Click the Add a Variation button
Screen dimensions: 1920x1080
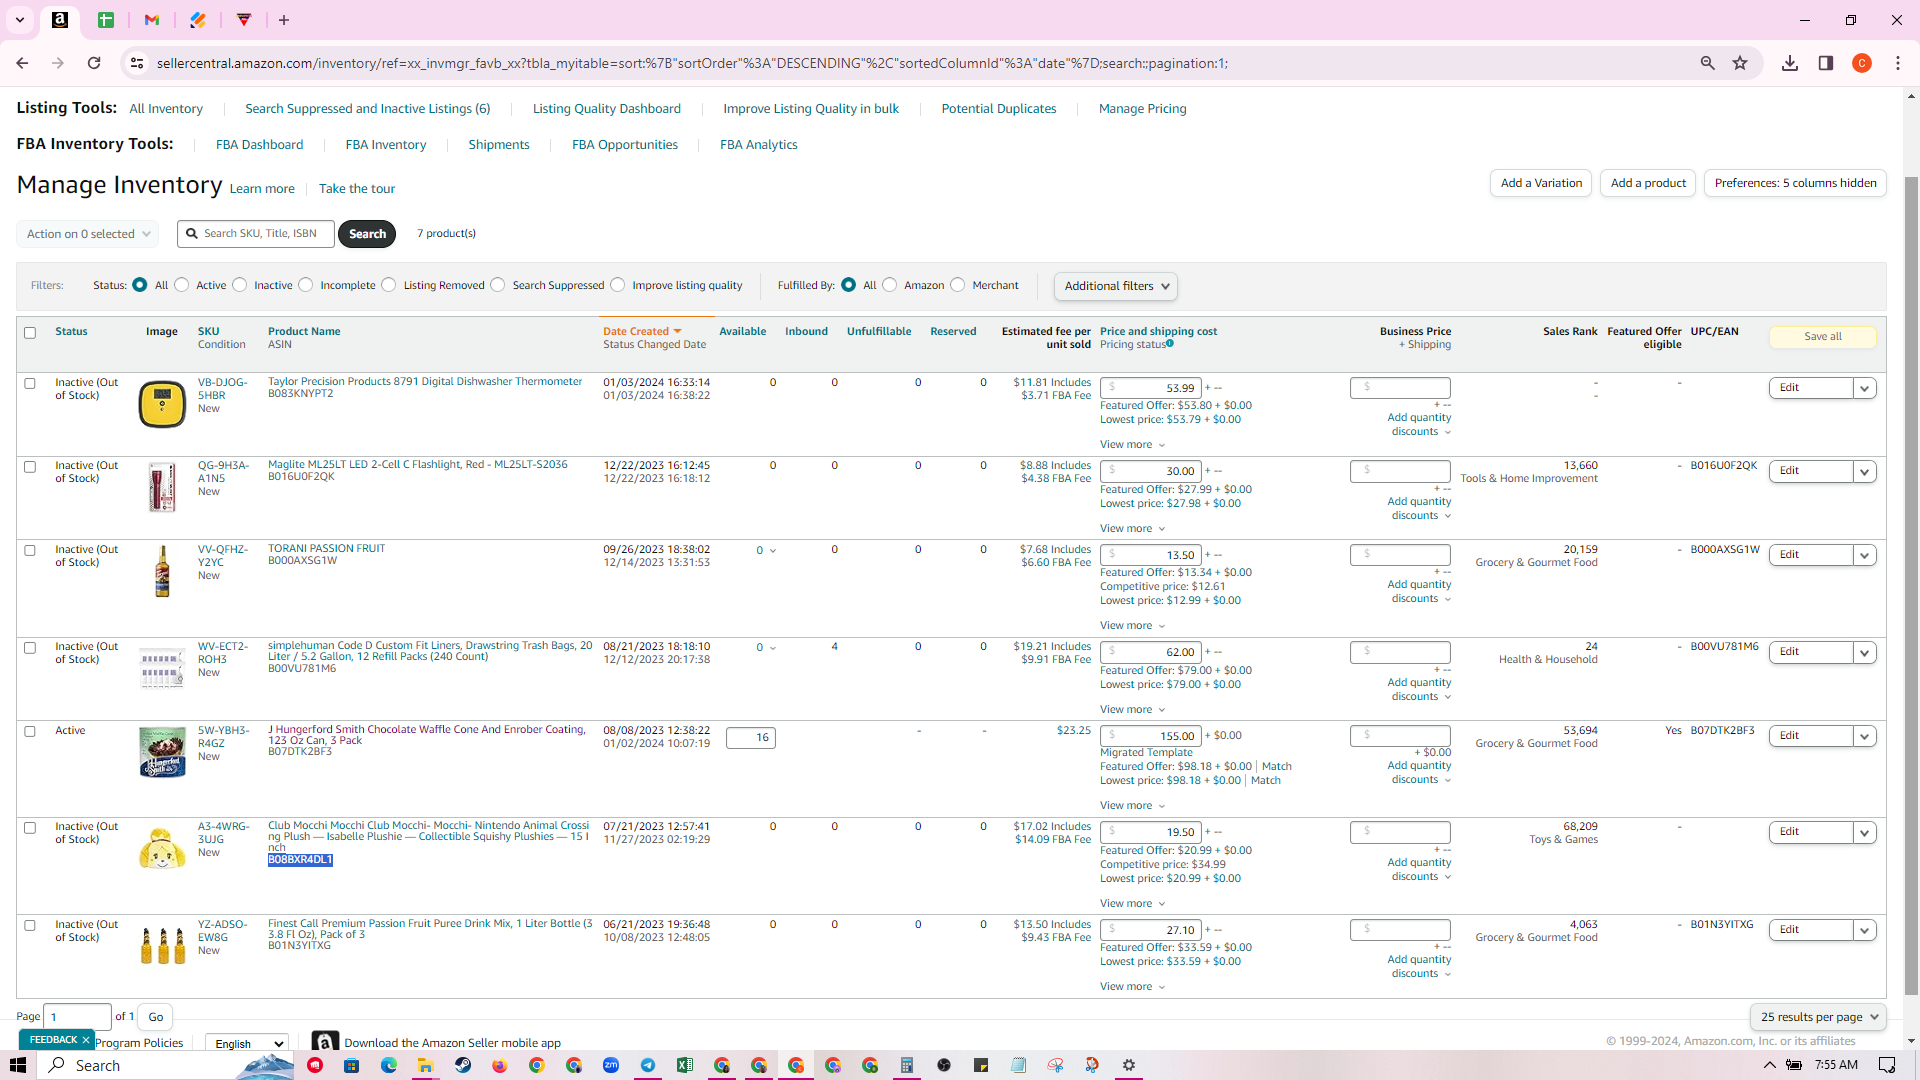click(x=1542, y=183)
